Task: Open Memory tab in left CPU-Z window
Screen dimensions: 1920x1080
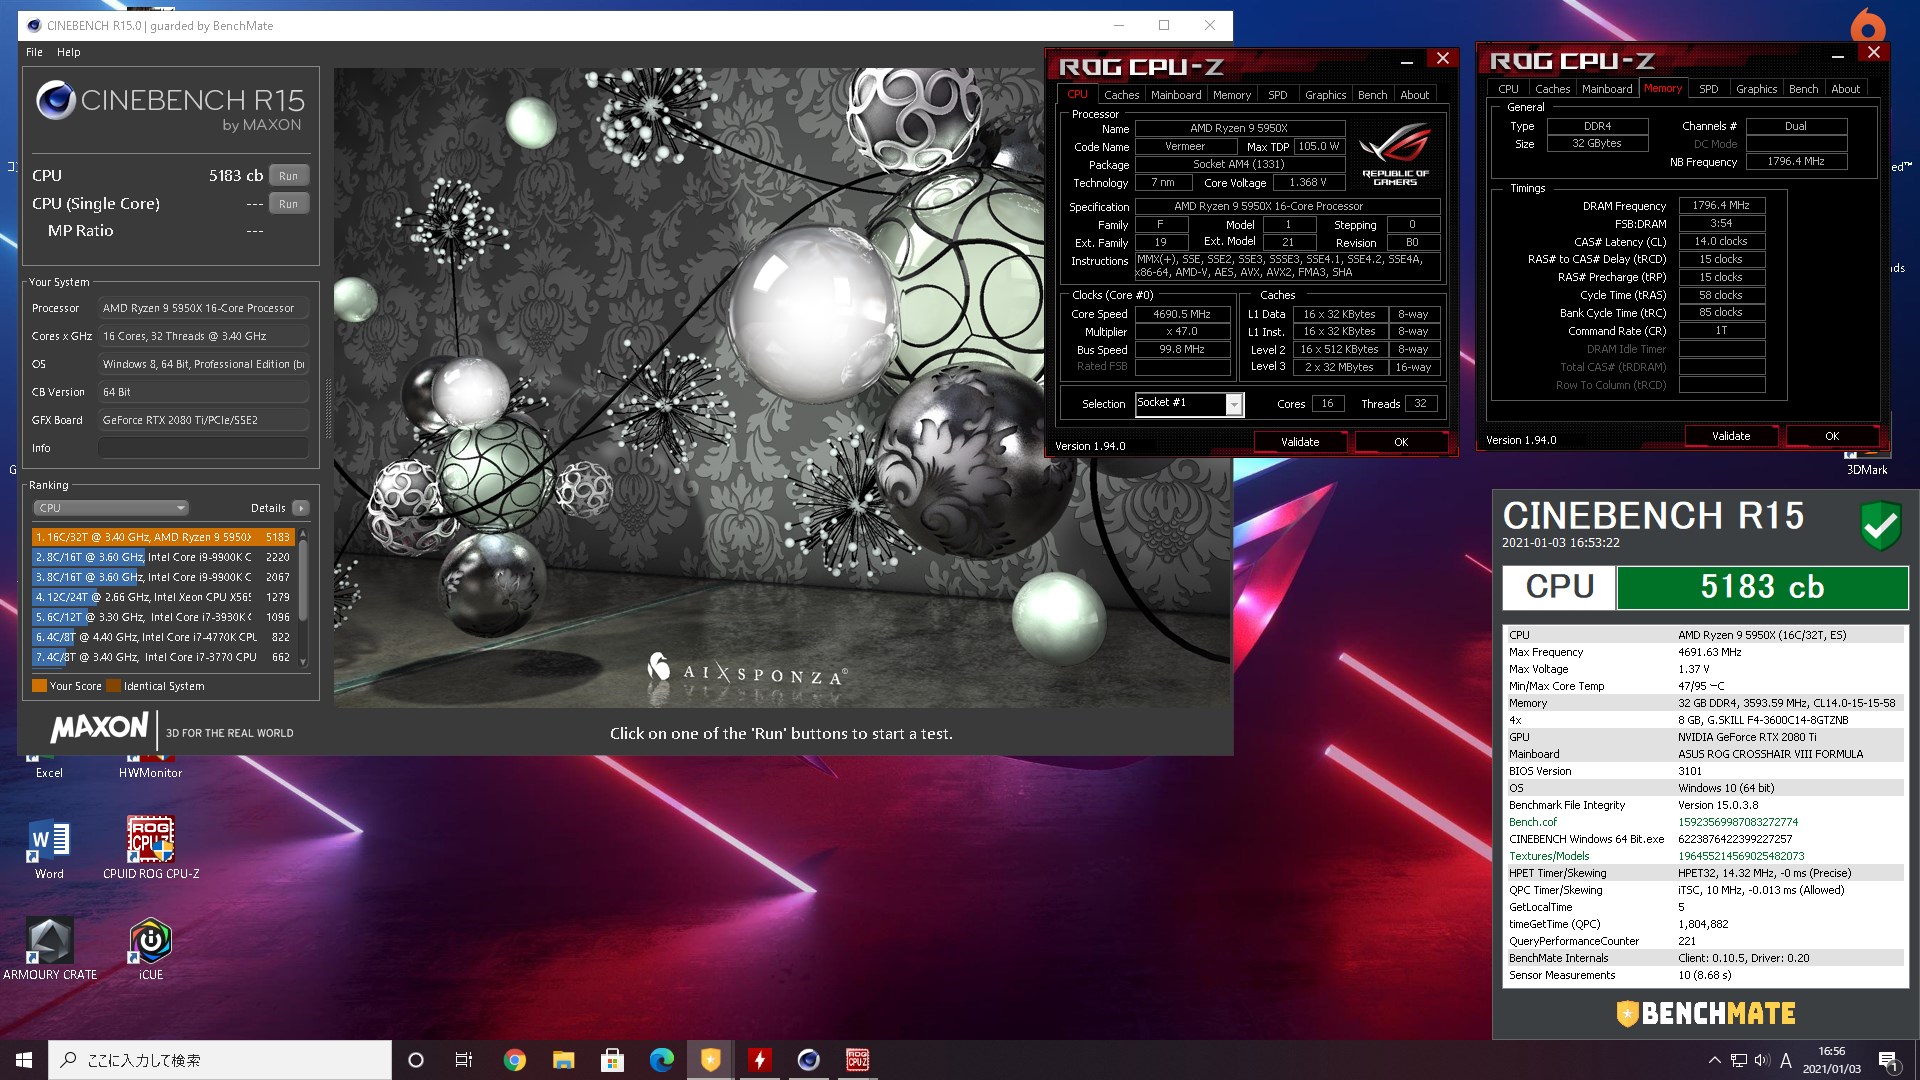Action: (1232, 95)
